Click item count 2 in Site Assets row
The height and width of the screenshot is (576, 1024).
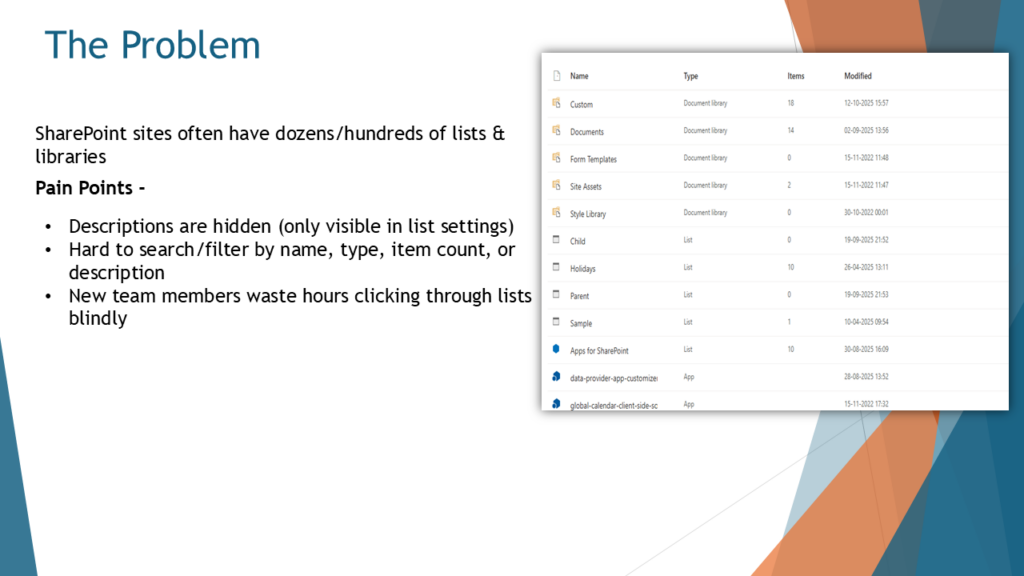pyautogui.click(x=789, y=185)
